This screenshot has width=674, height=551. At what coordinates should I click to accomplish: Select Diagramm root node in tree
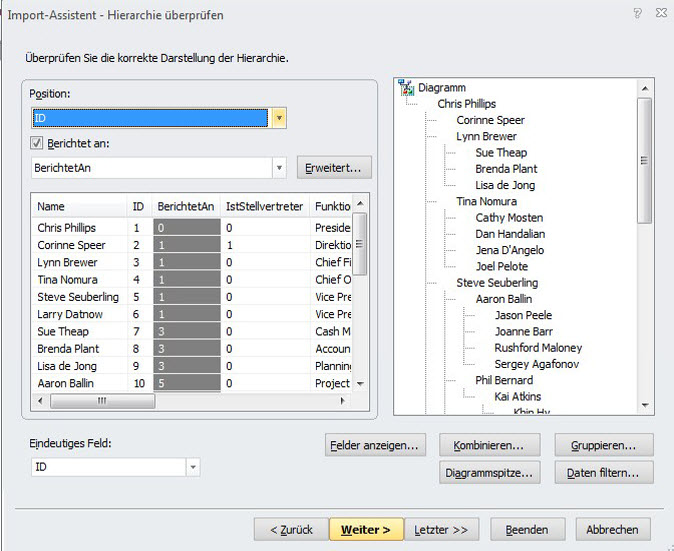[442, 88]
